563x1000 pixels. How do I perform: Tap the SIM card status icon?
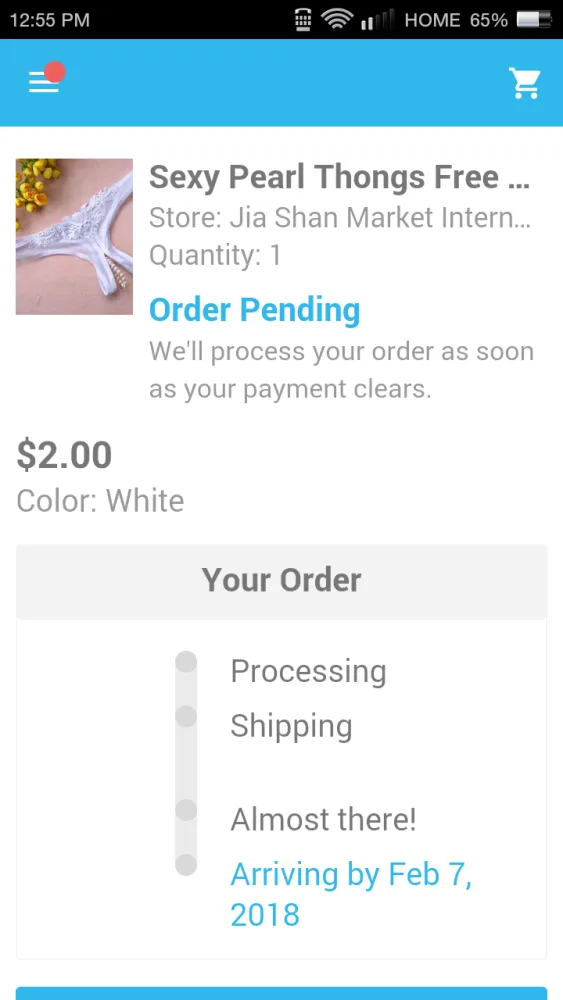tap(303, 20)
